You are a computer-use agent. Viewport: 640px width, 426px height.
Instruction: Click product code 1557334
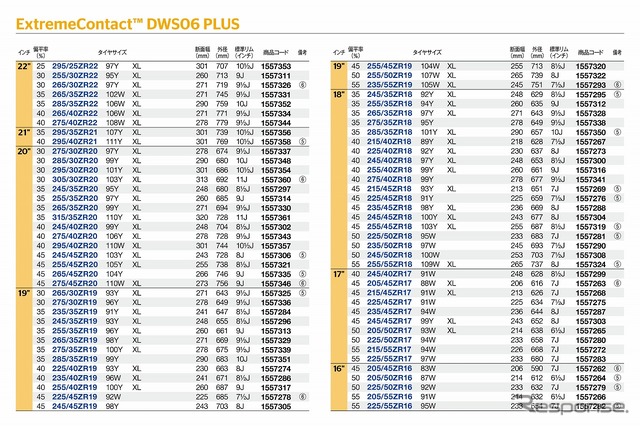[x=276, y=113]
